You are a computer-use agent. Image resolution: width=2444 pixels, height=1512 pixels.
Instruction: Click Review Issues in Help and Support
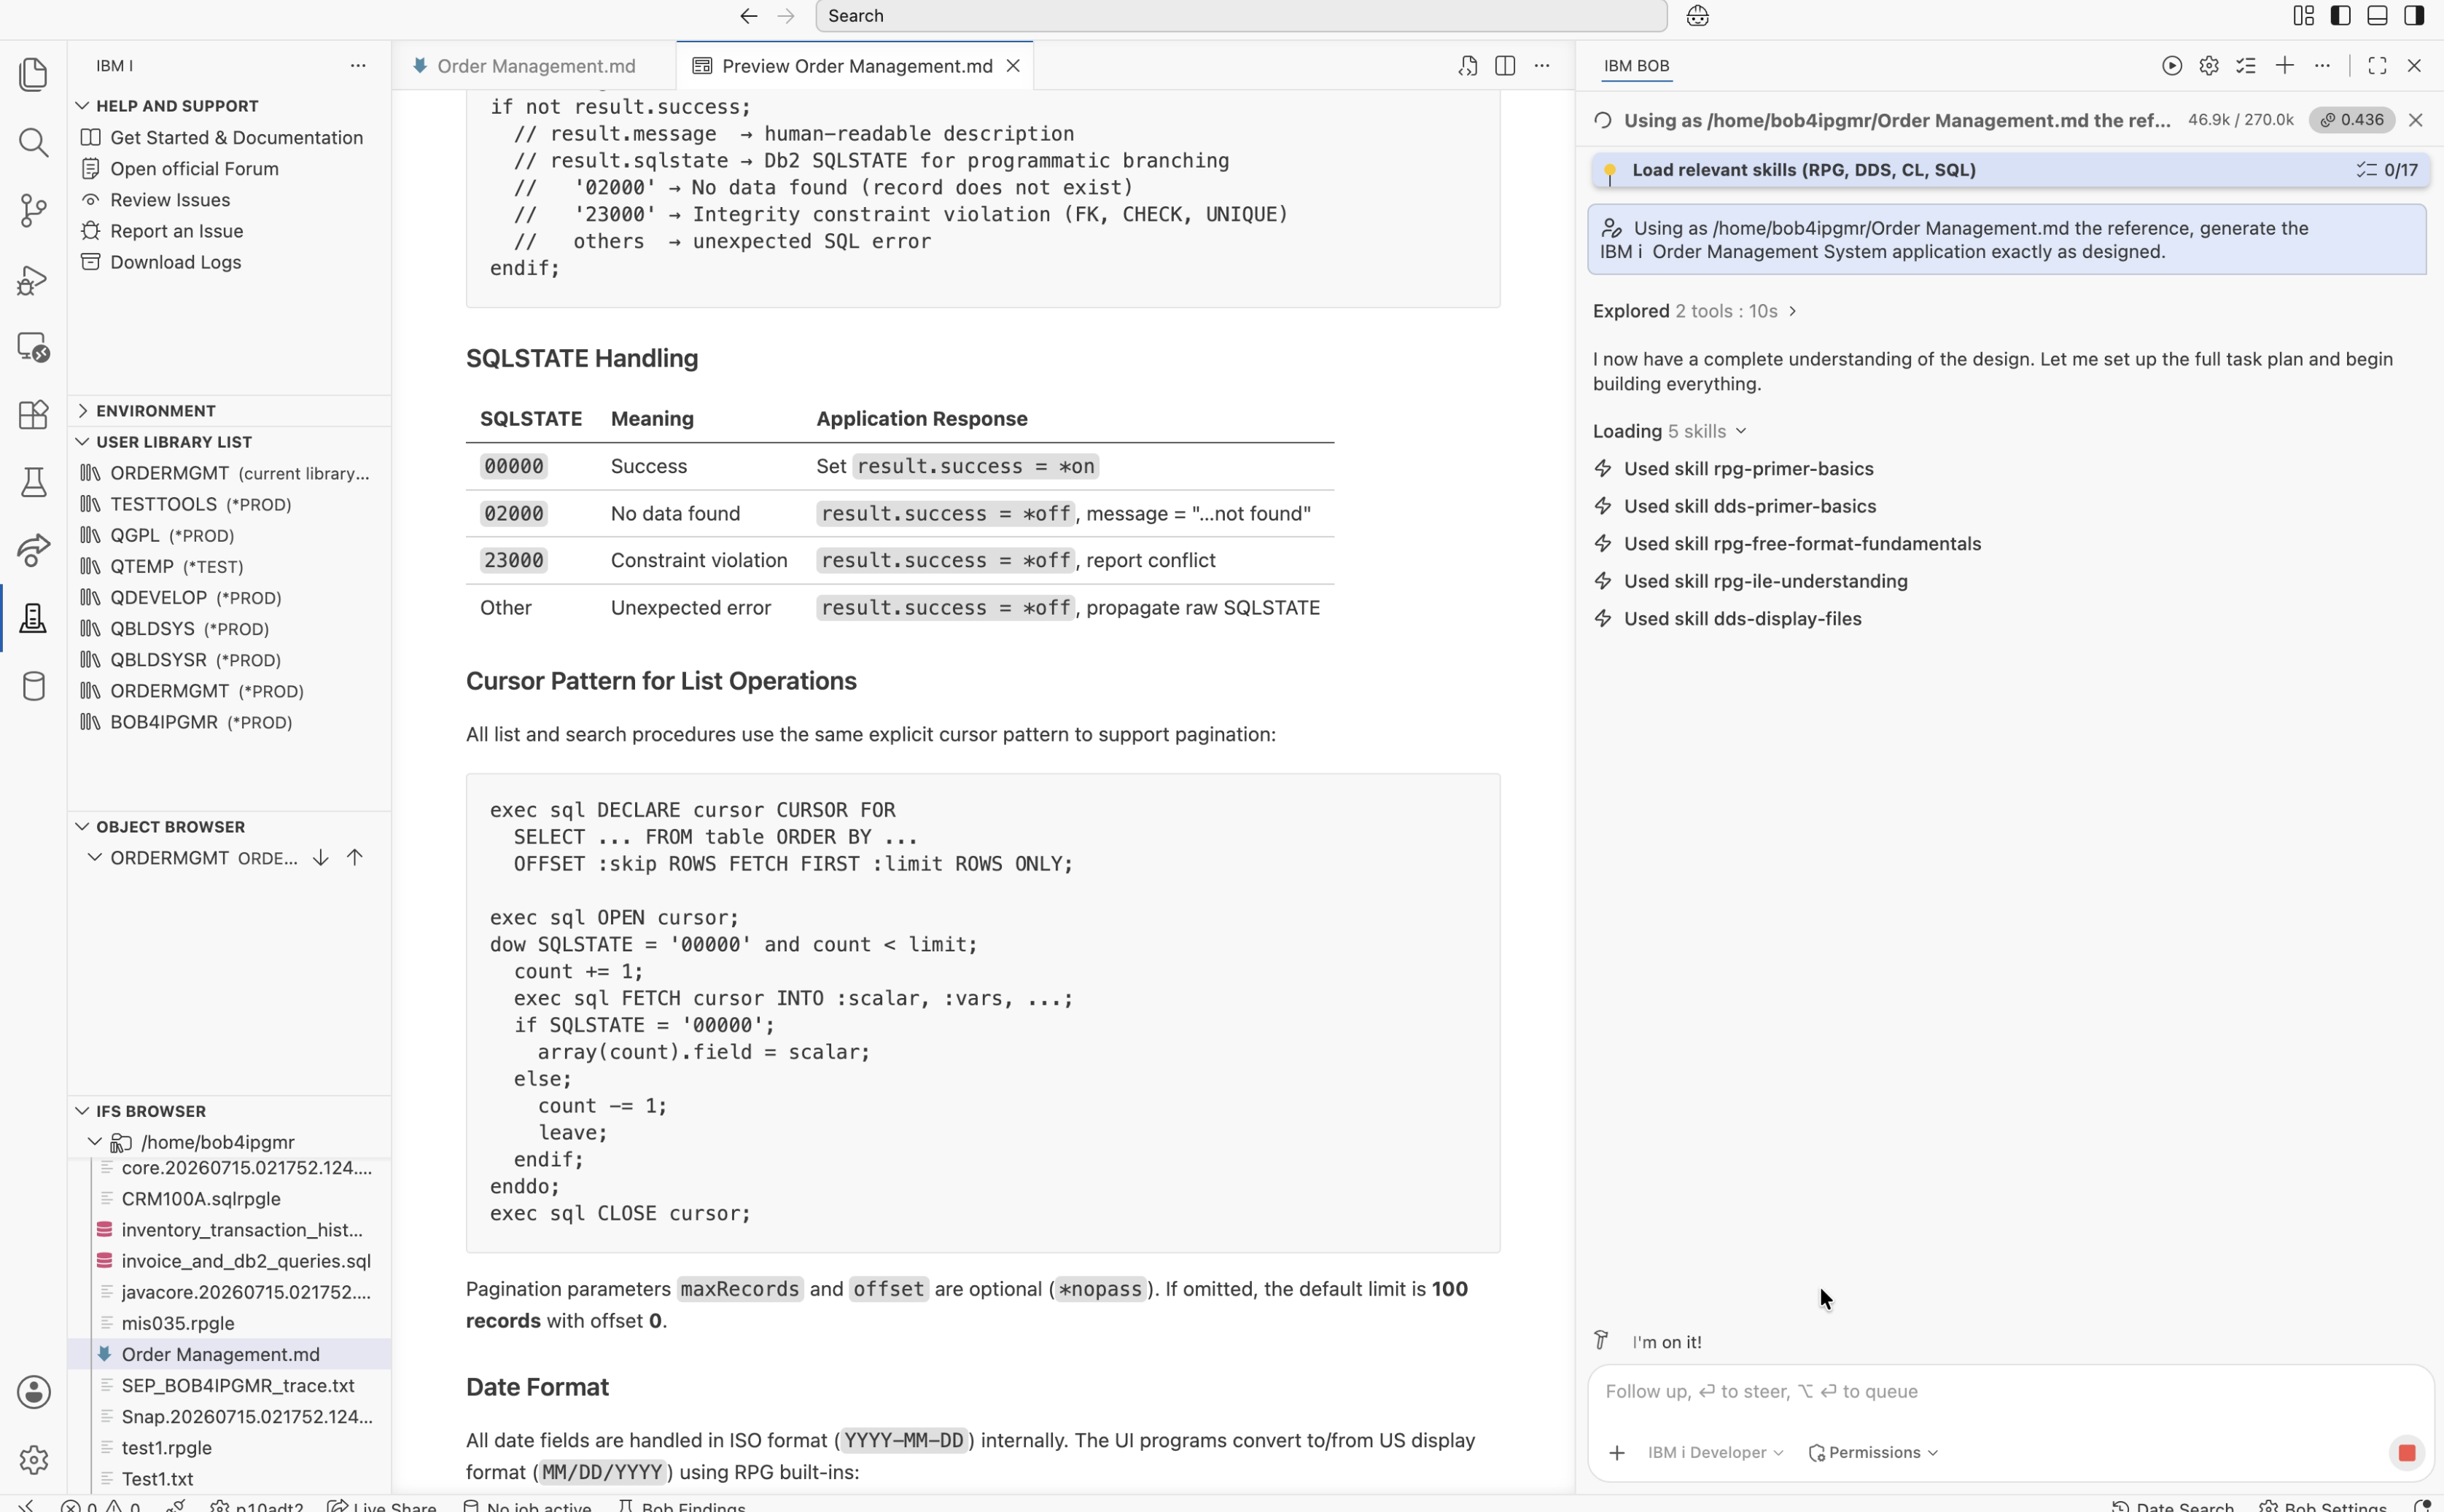click(x=170, y=200)
